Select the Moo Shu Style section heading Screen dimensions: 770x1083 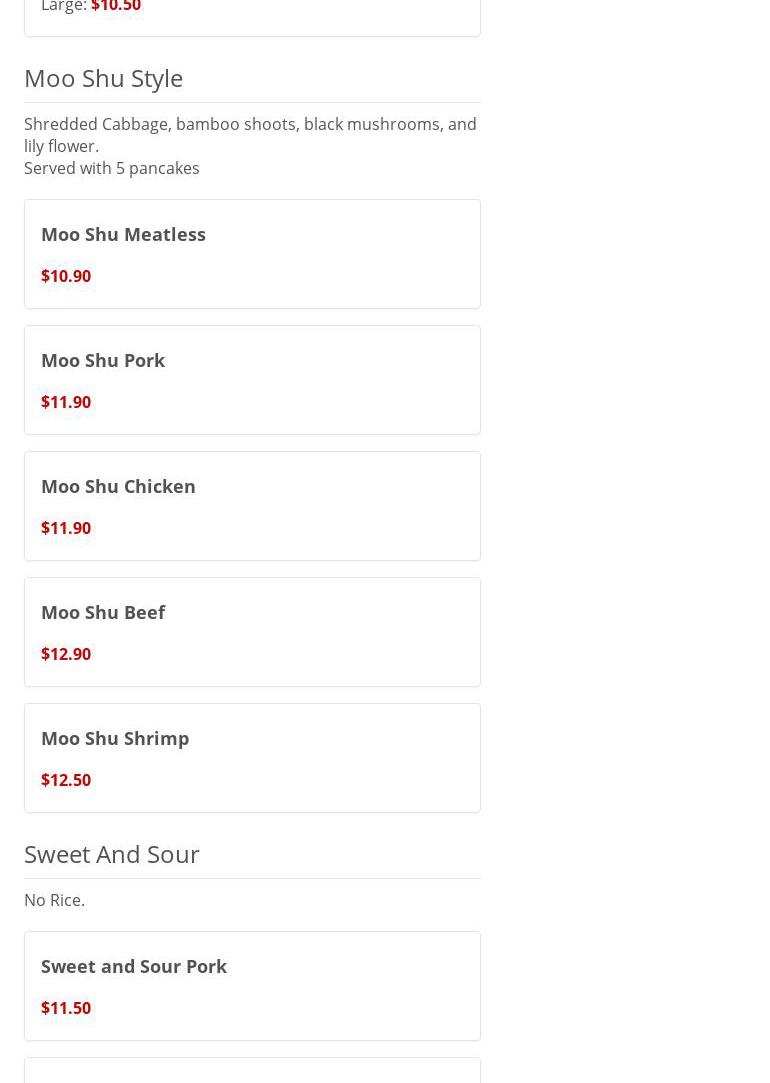click(x=103, y=78)
